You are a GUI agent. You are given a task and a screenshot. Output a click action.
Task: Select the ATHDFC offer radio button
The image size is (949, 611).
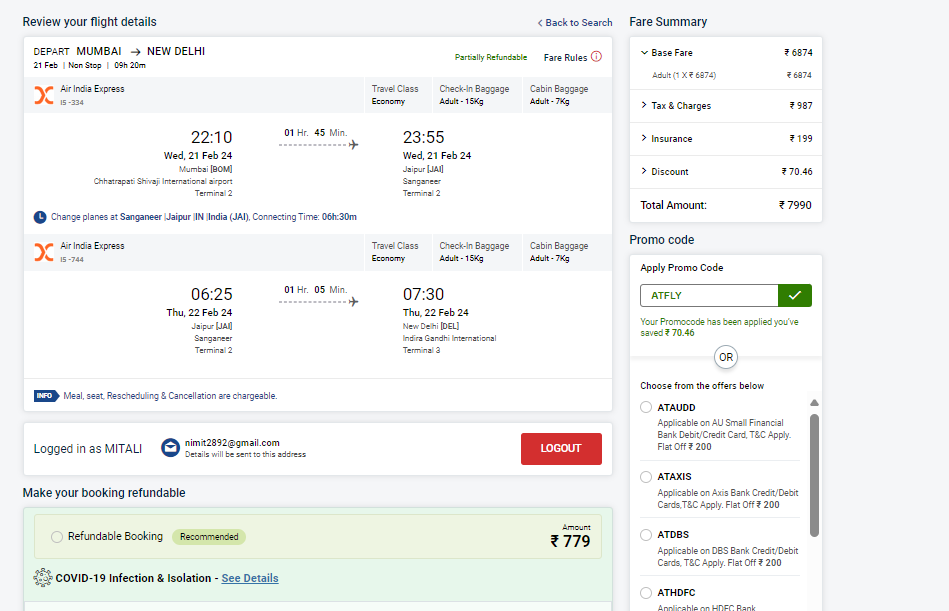coord(646,593)
